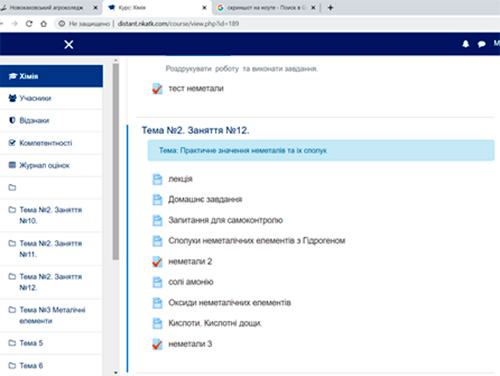Click the неметали 3 quiz icon

[157, 344]
